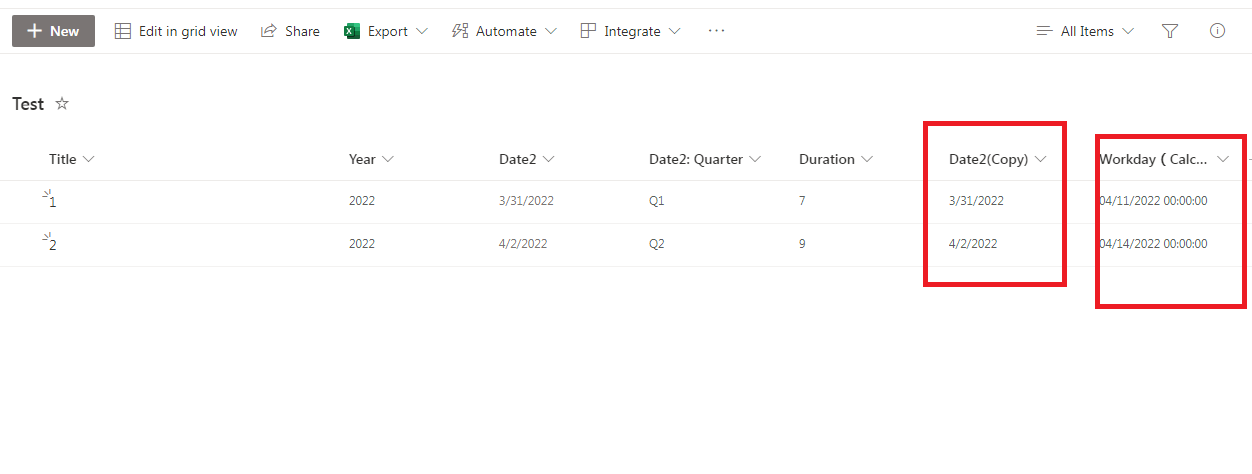The width and height of the screenshot is (1252, 474).
Task: Open list item titled 2
Action: pos(53,245)
